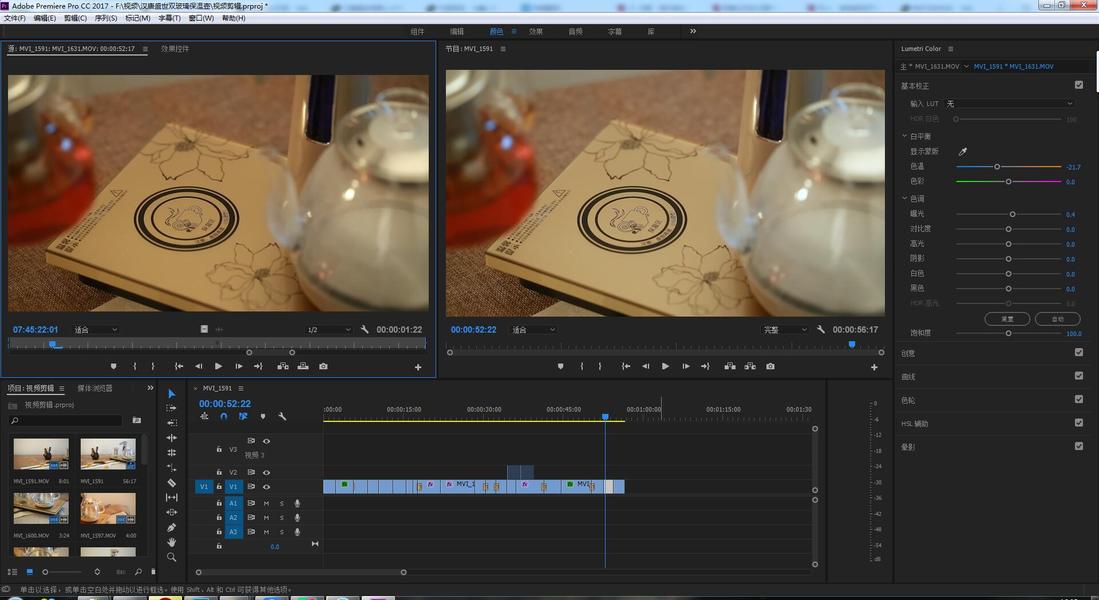Add marker in timeline header
Image resolution: width=1099 pixels, height=600 pixels.
point(263,416)
